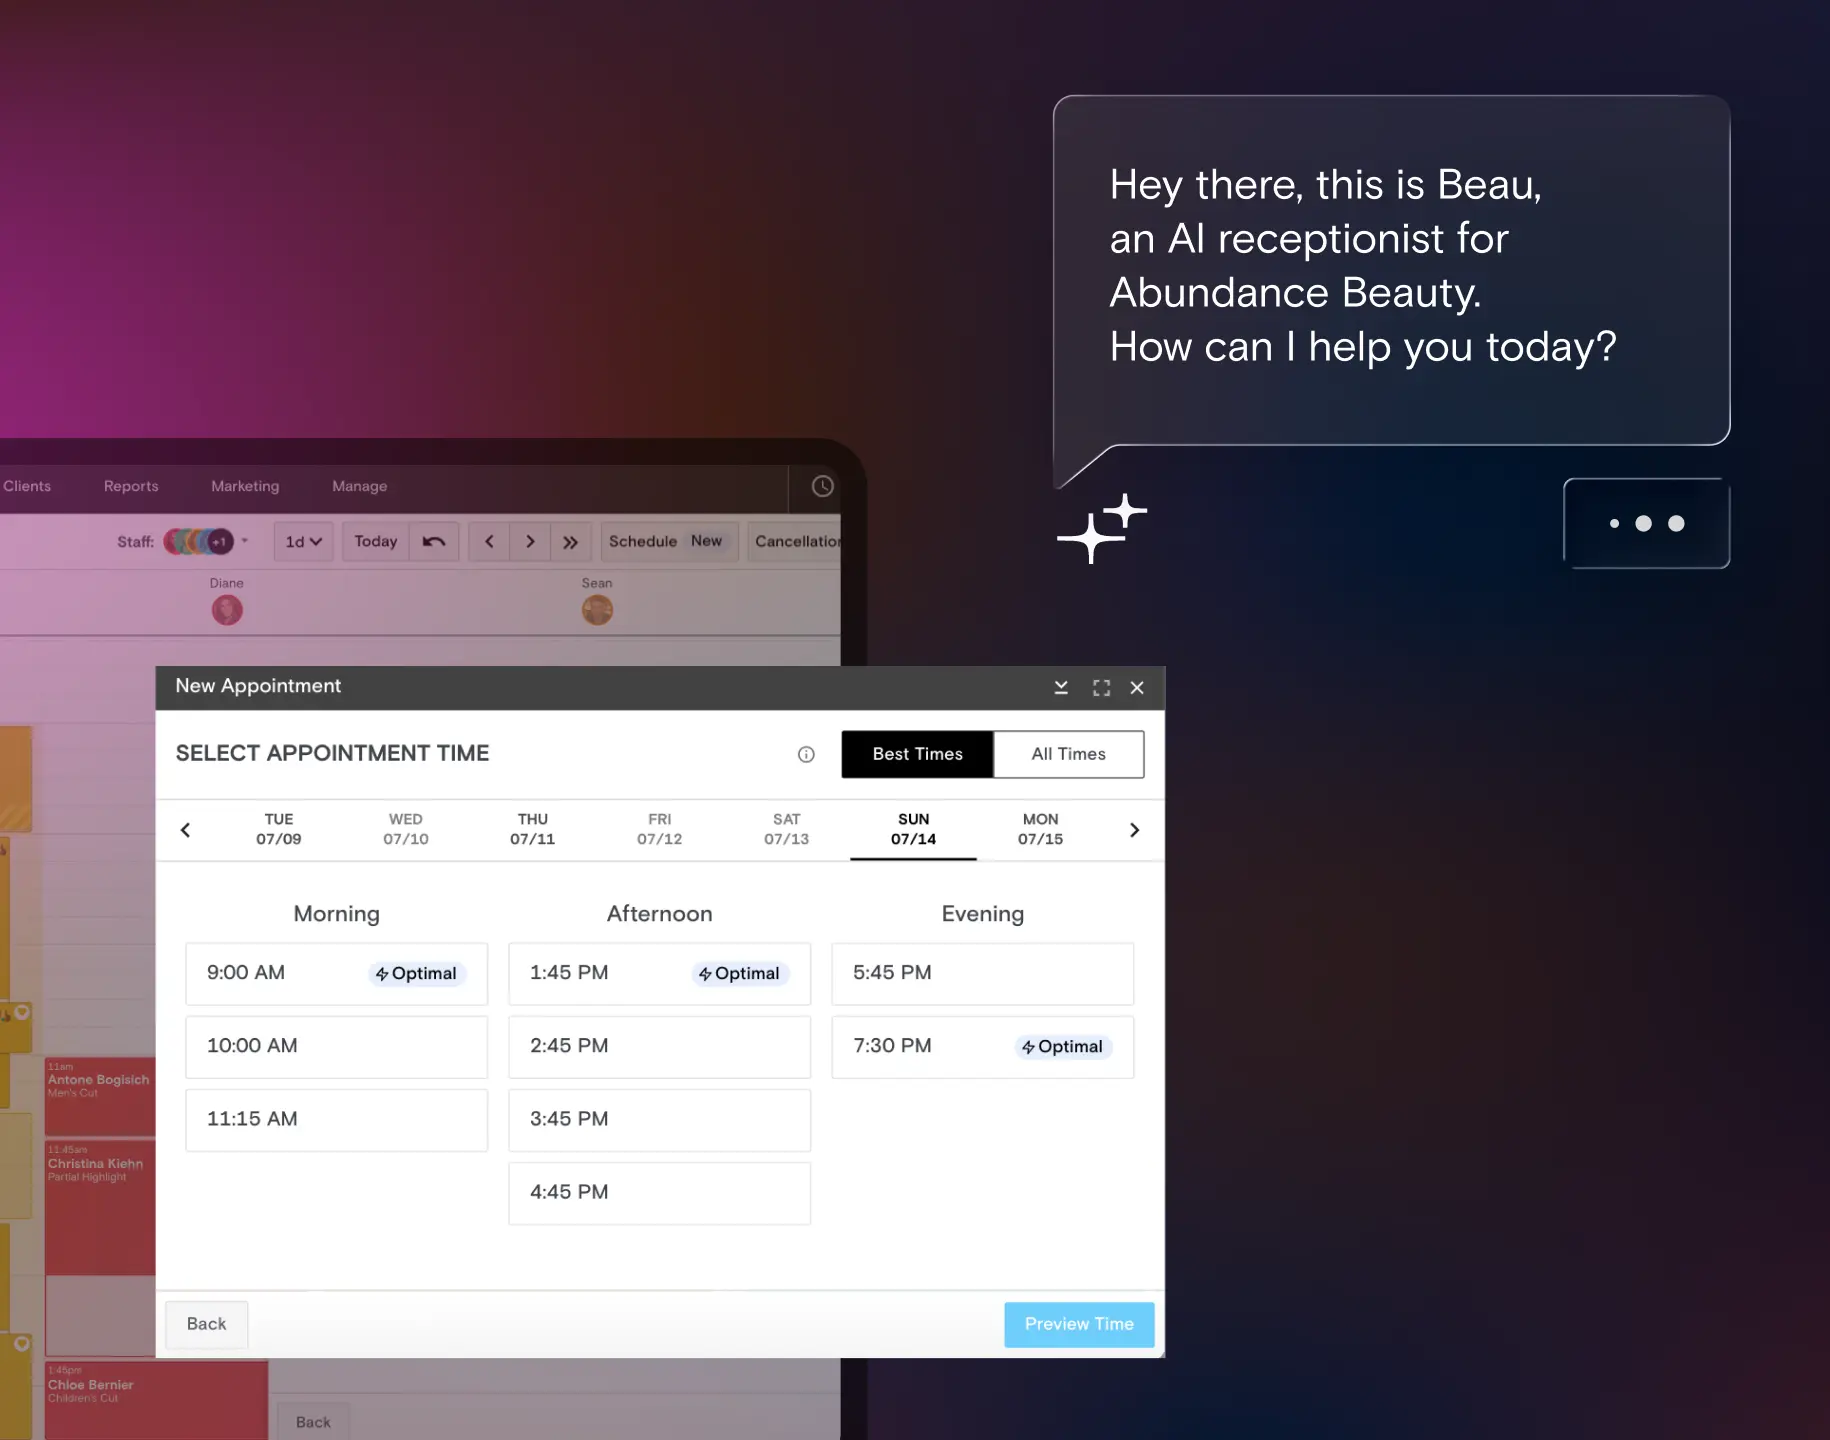Image resolution: width=1830 pixels, height=1440 pixels.
Task: Open the Cancellation button
Action: (796, 541)
